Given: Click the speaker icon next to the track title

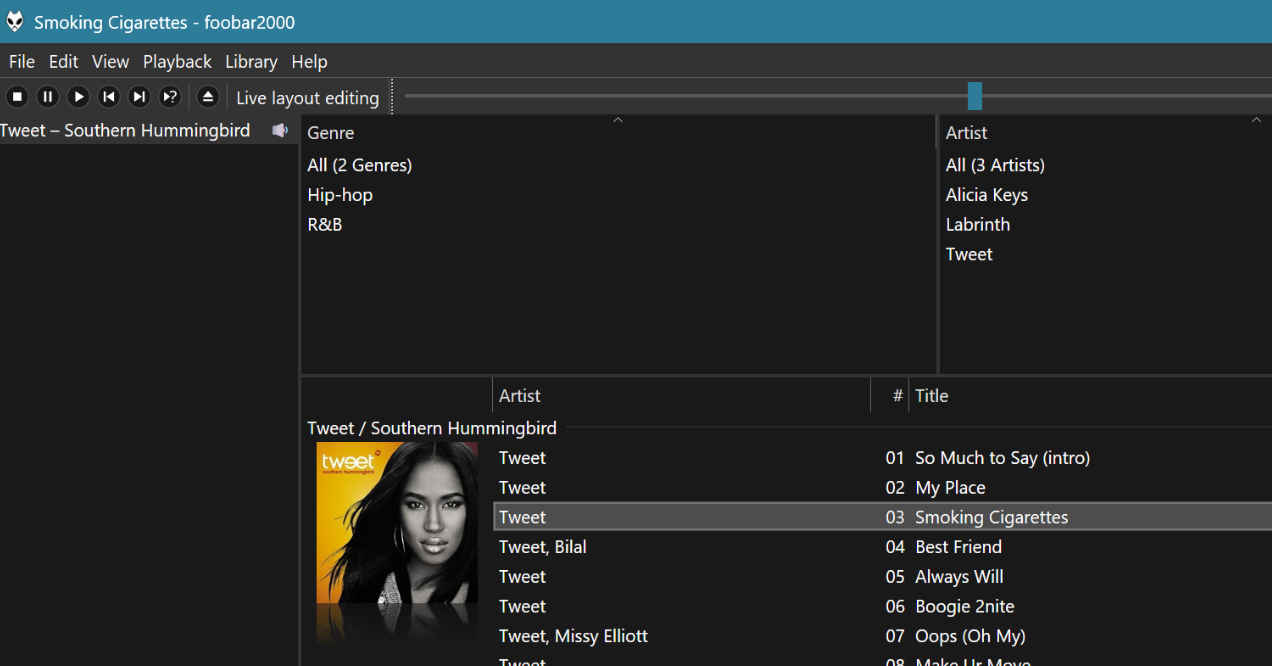Looking at the screenshot, I should [x=280, y=129].
